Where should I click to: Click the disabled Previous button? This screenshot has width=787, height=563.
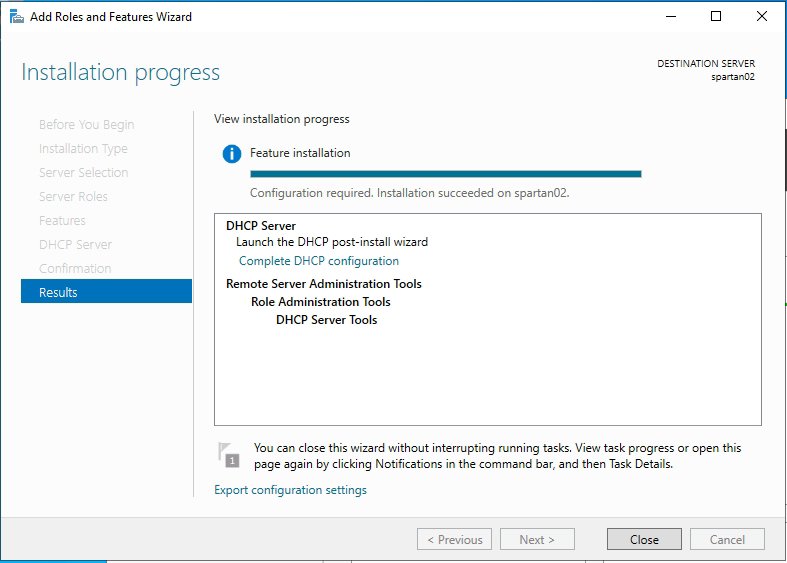coord(454,539)
